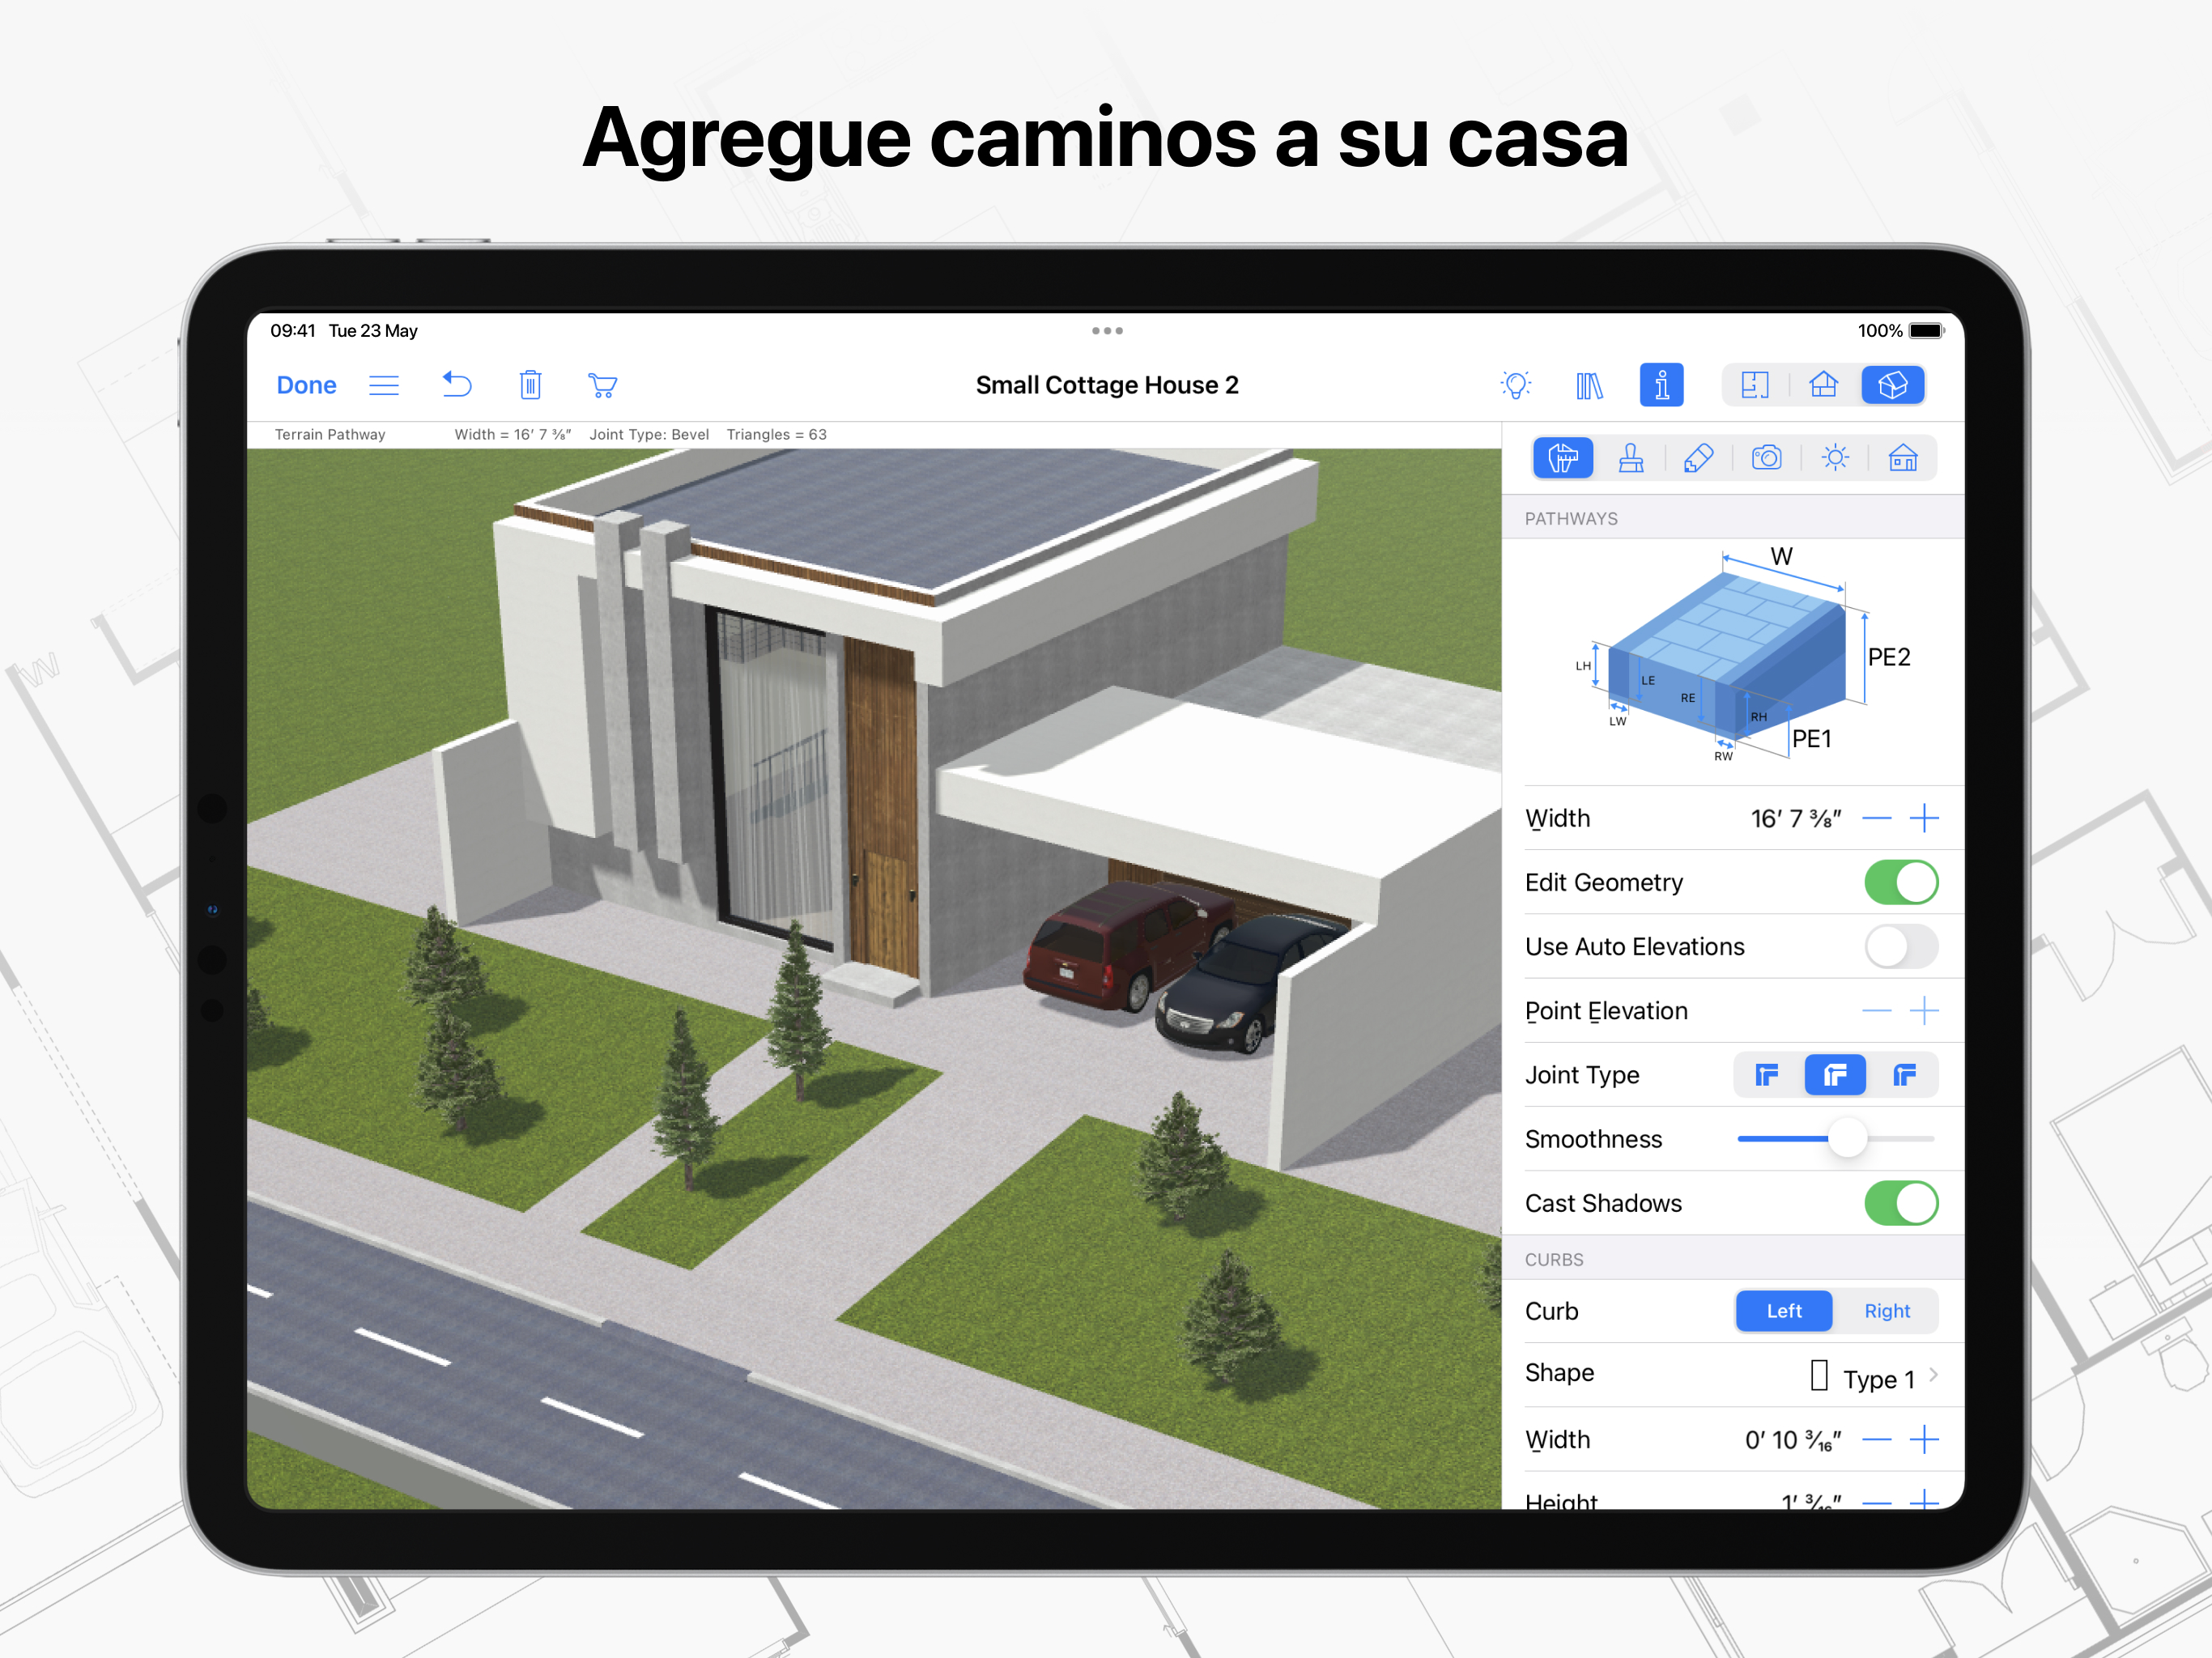Open the three-dot multitasking menu at the top

pyautogui.click(x=1106, y=330)
